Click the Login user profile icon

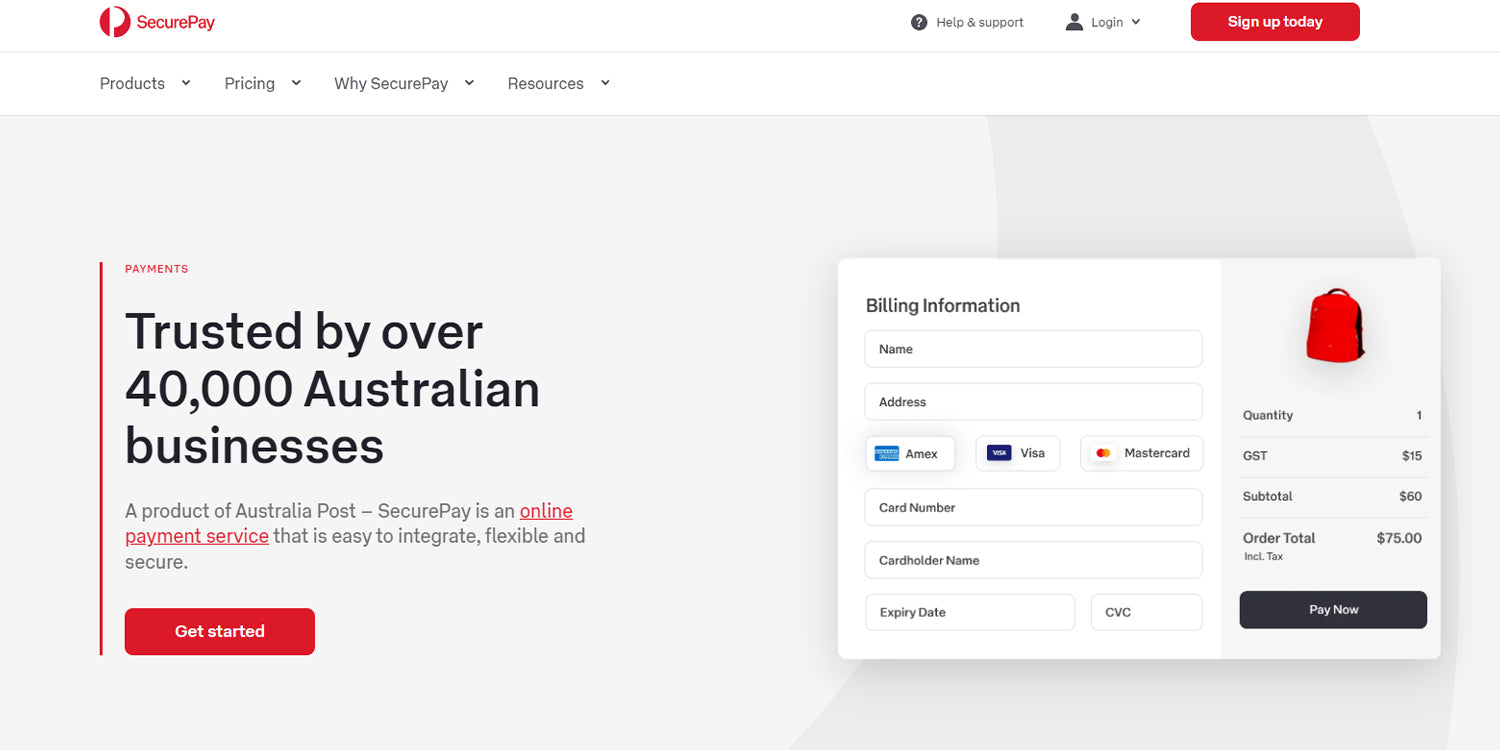click(1074, 22)
